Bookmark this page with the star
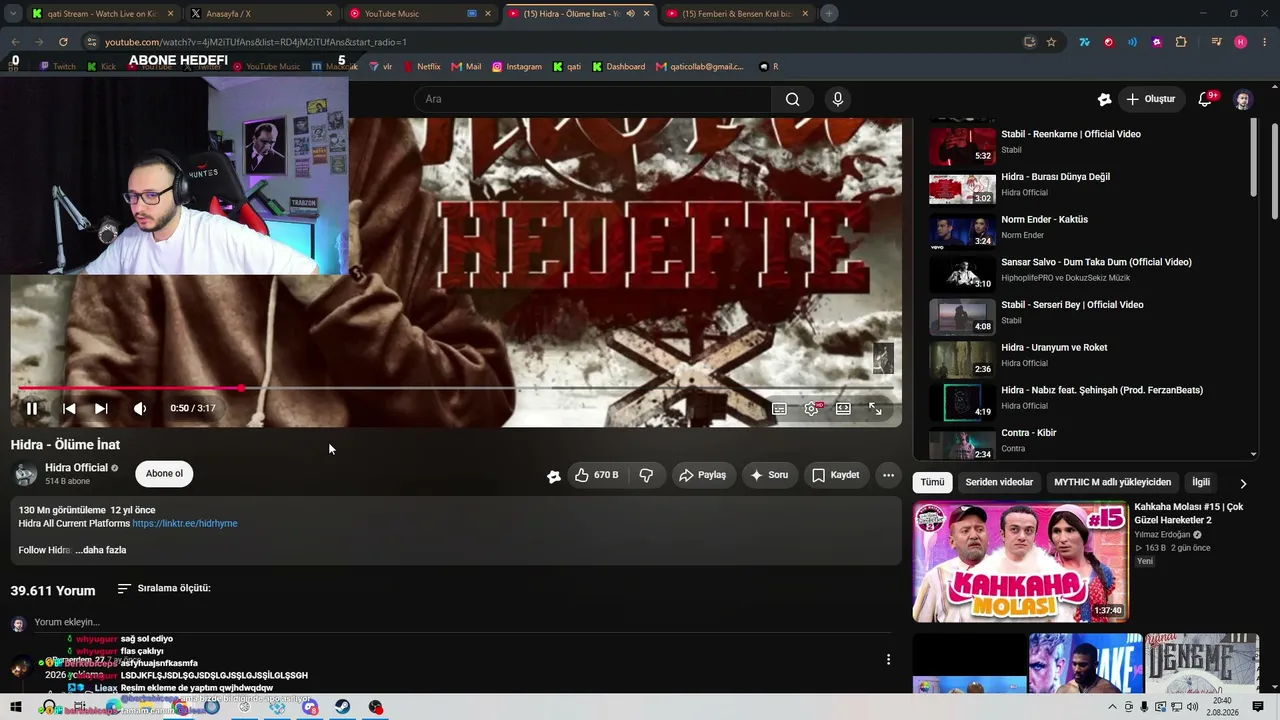 tap(1051, 42)
